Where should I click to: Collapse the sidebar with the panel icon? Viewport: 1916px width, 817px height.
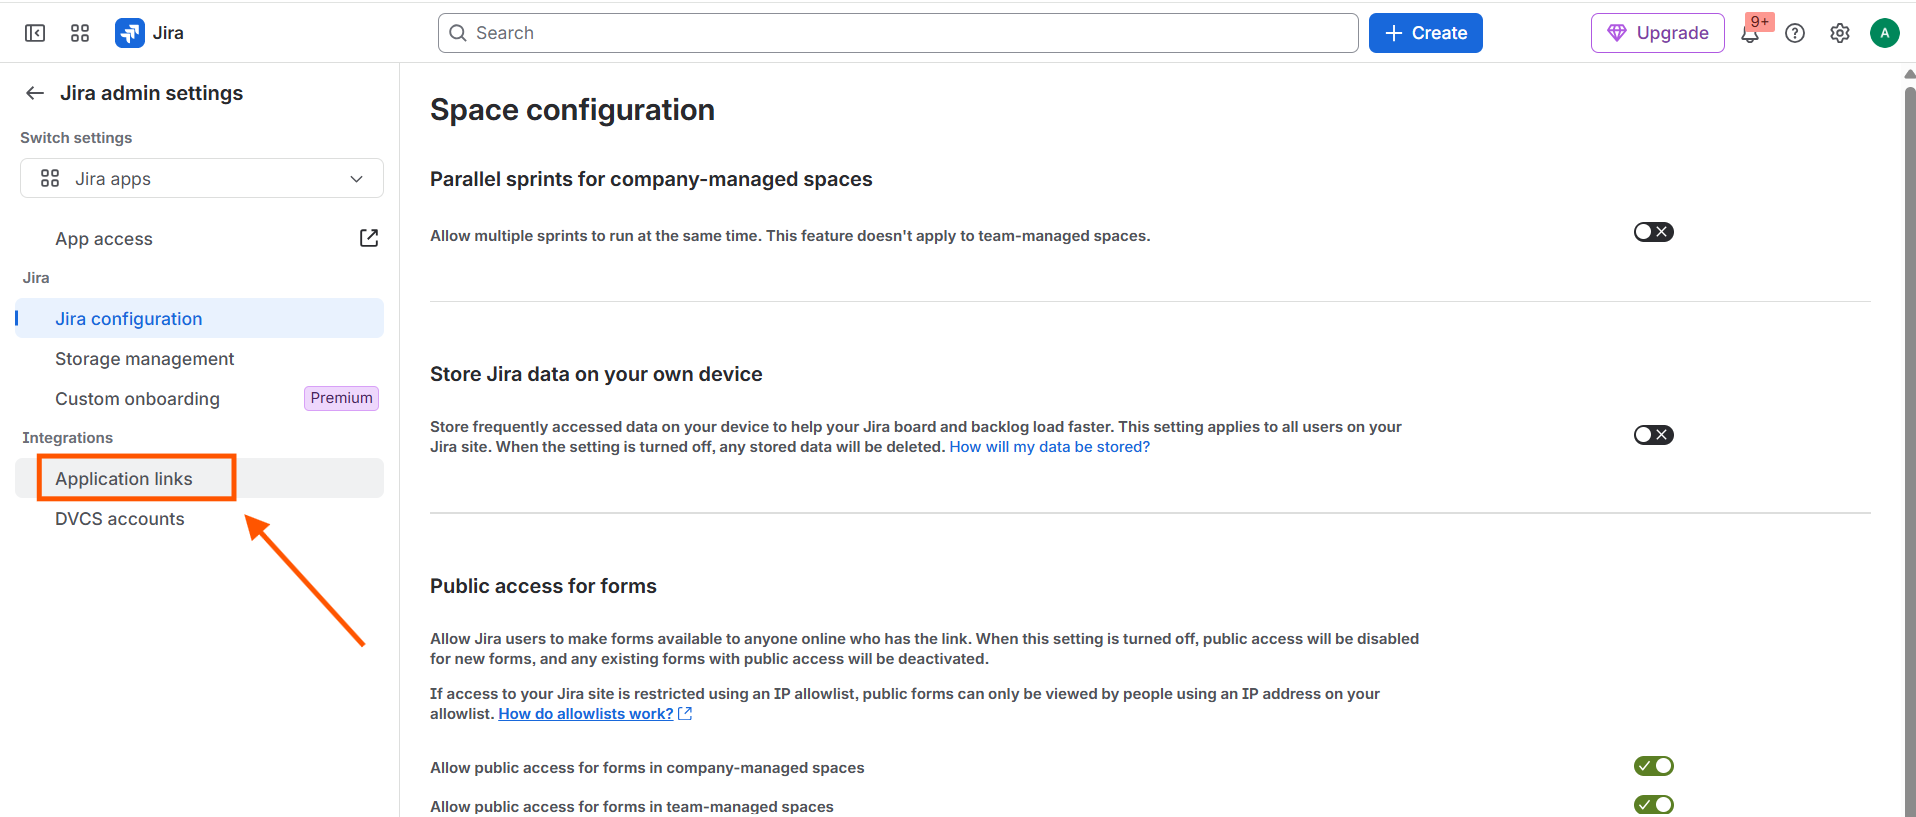pyautogui.click(x=35, y=33)
